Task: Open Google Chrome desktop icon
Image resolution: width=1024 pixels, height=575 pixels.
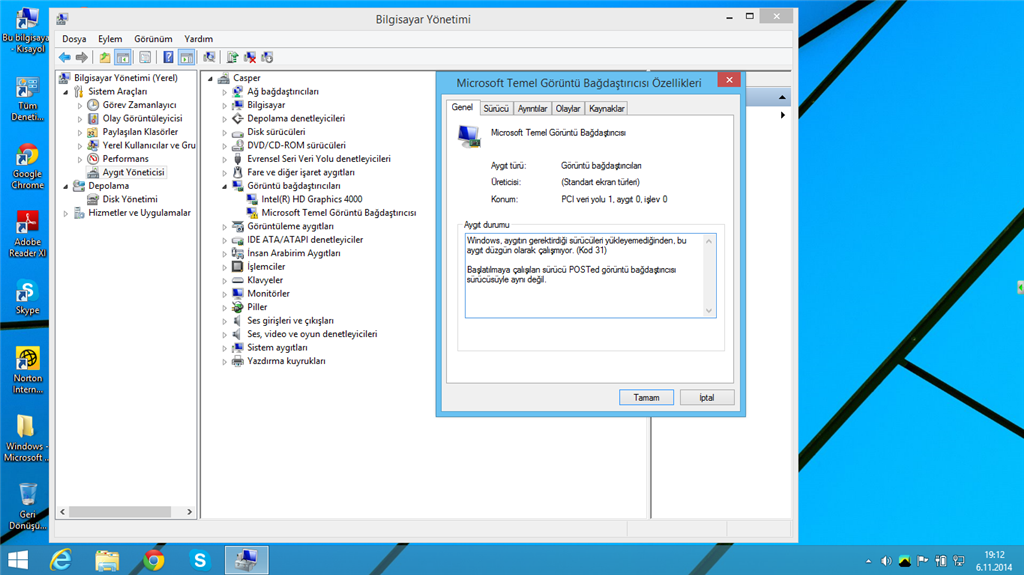Action: tap(27, 167)
